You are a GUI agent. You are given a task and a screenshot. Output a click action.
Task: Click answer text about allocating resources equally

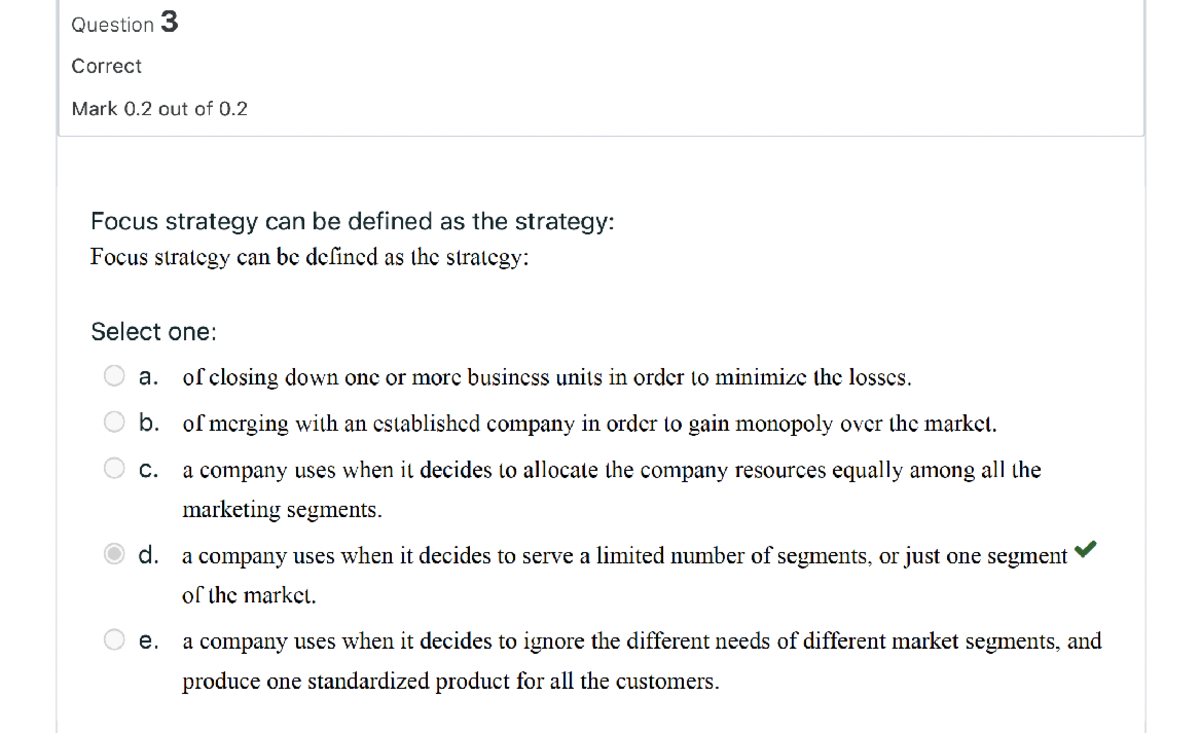click(x=612, y=489)
